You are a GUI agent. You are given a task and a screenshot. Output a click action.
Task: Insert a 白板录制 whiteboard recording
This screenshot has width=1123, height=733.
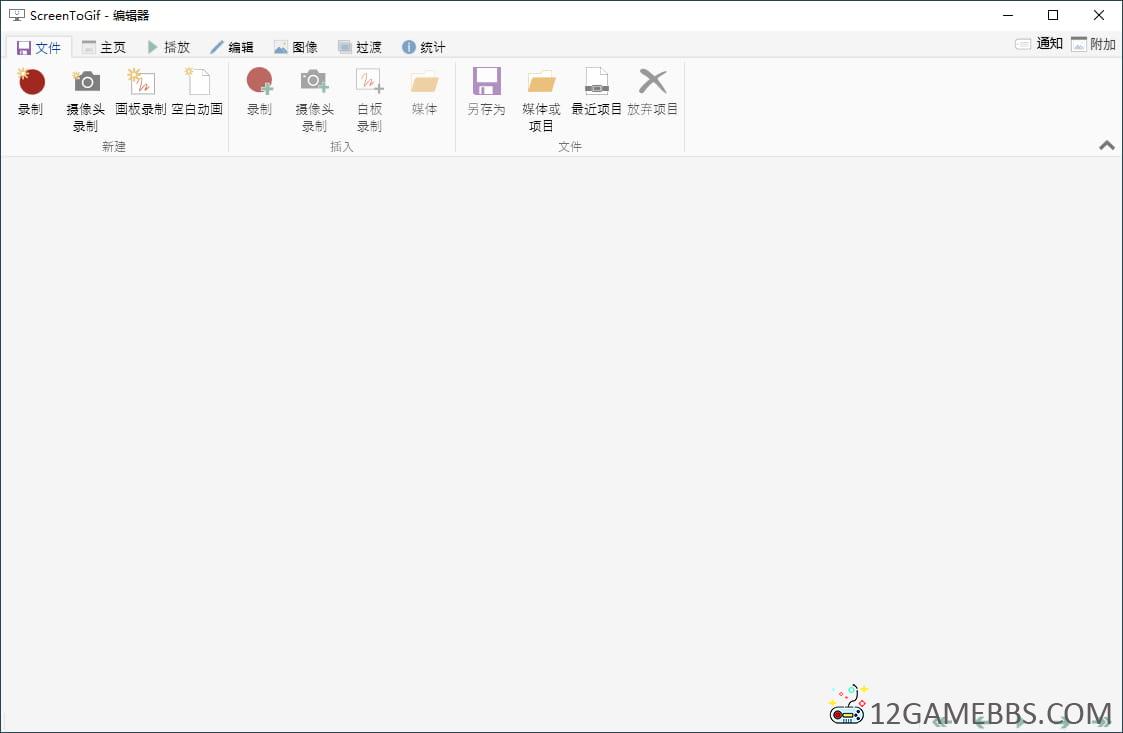click(369, 83)
